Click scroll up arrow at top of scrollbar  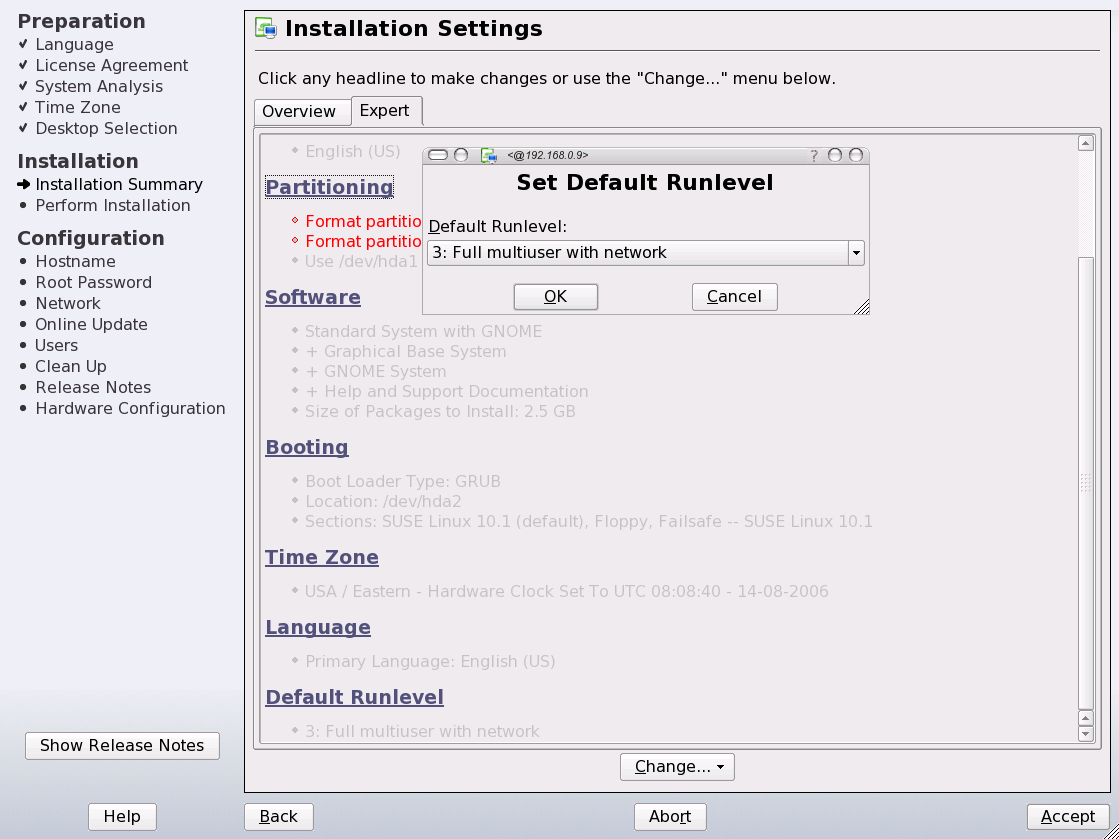[x=1086, y=144]
